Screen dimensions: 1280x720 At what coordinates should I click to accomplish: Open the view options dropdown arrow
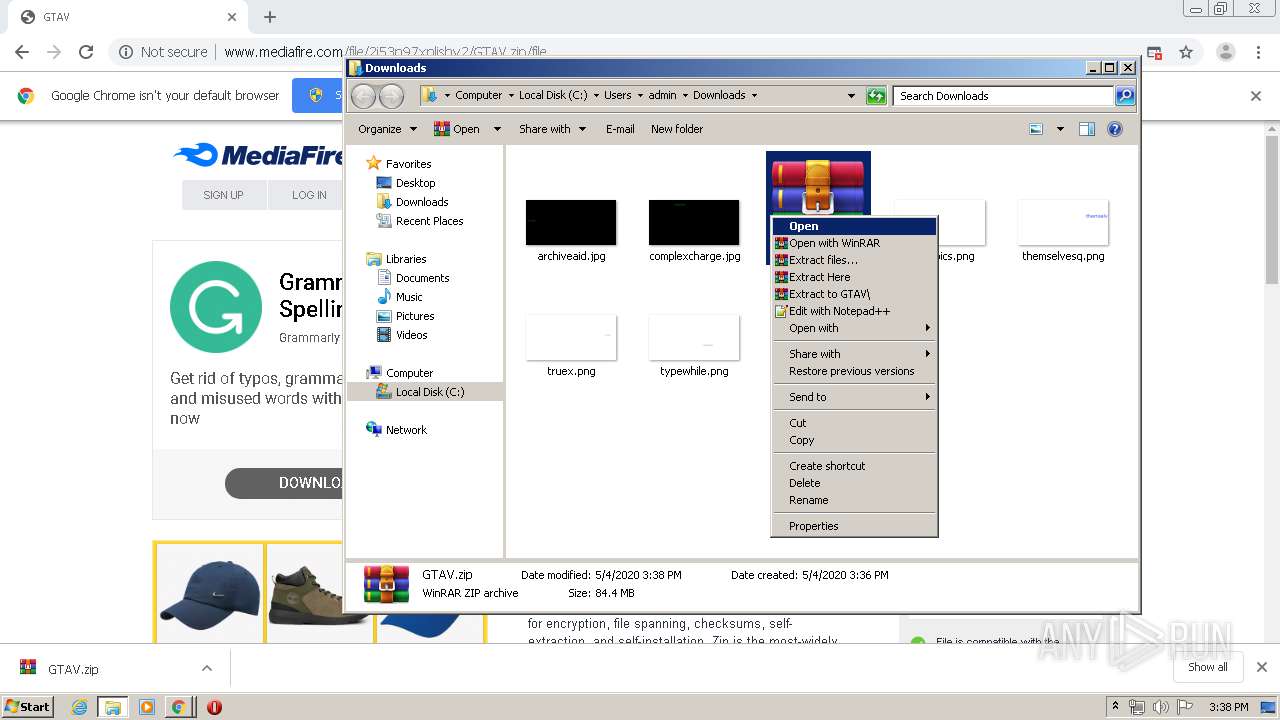(x=1060, y=129)
